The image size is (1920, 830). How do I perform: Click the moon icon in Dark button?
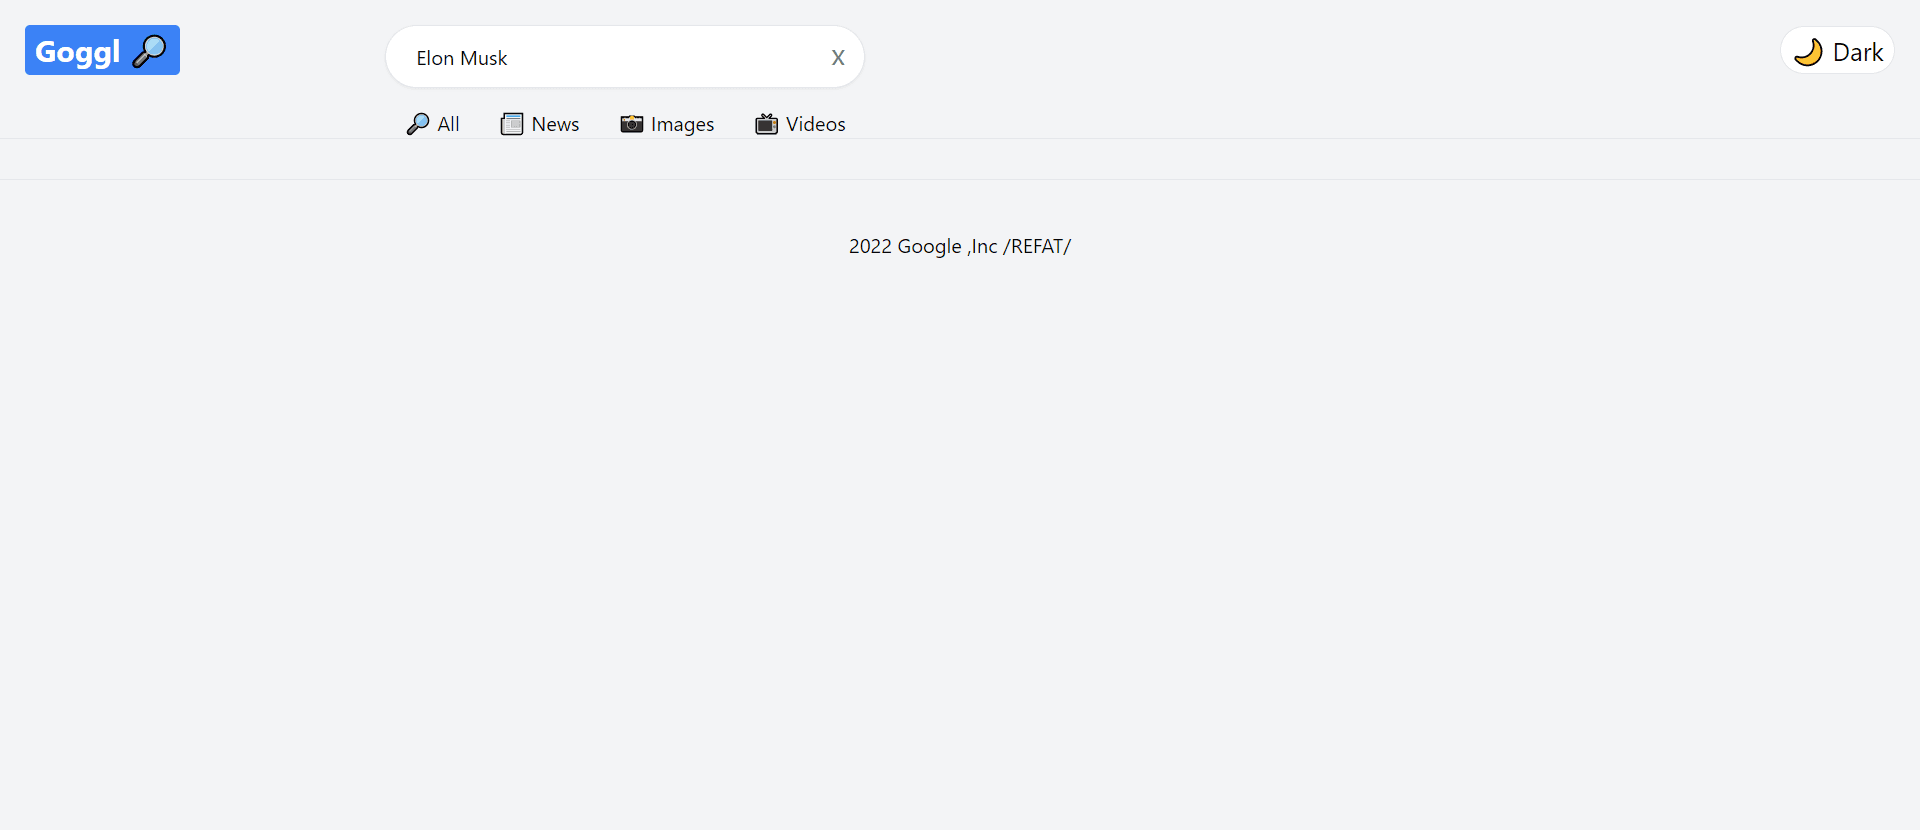pyautogui.click(x=1808, y=52)
